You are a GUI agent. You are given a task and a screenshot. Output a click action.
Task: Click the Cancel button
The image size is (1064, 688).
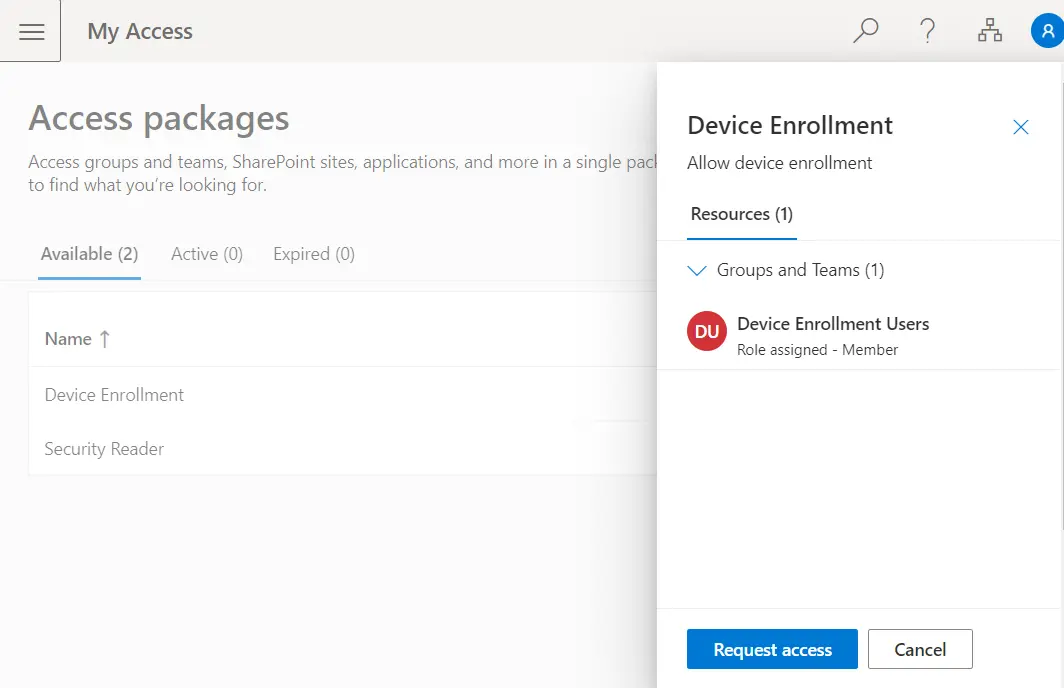coord(919,649)
